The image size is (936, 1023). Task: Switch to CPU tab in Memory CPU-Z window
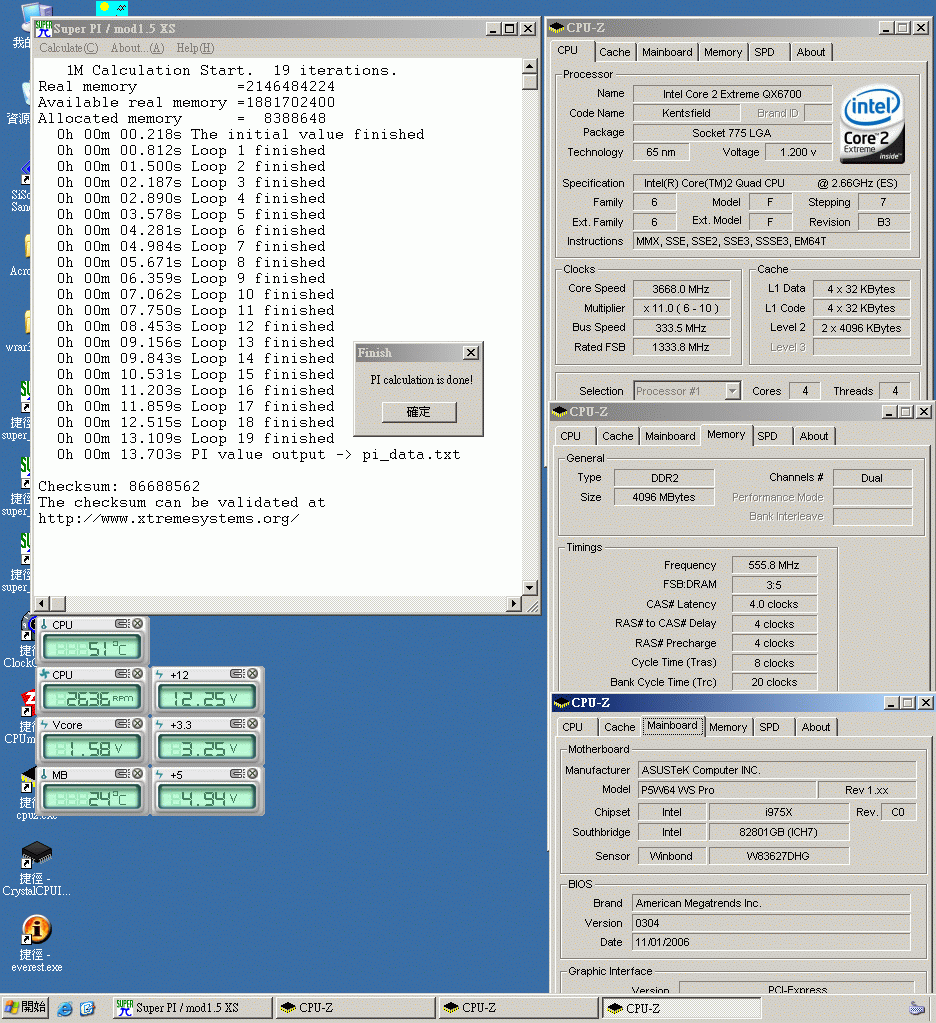pos(571,436)
